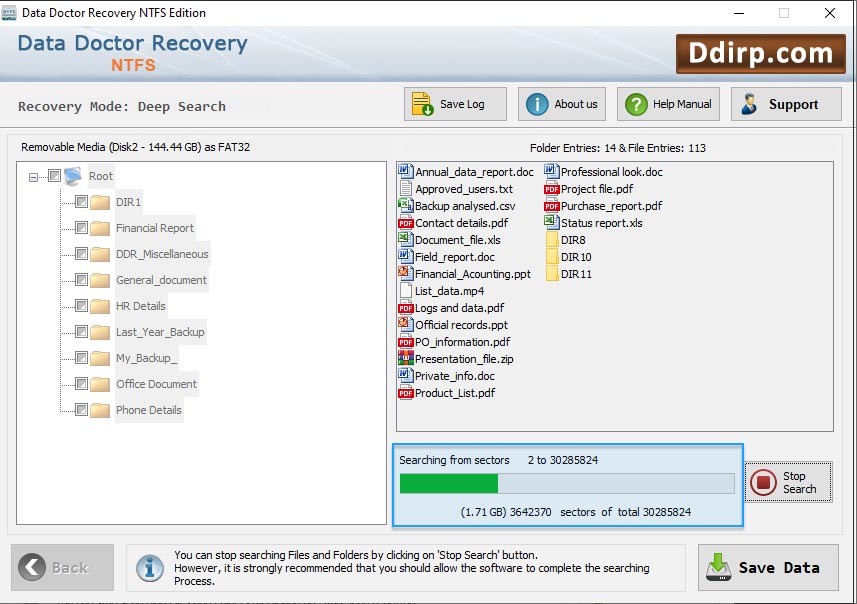Select the Root computer icon

coord(73,176)
